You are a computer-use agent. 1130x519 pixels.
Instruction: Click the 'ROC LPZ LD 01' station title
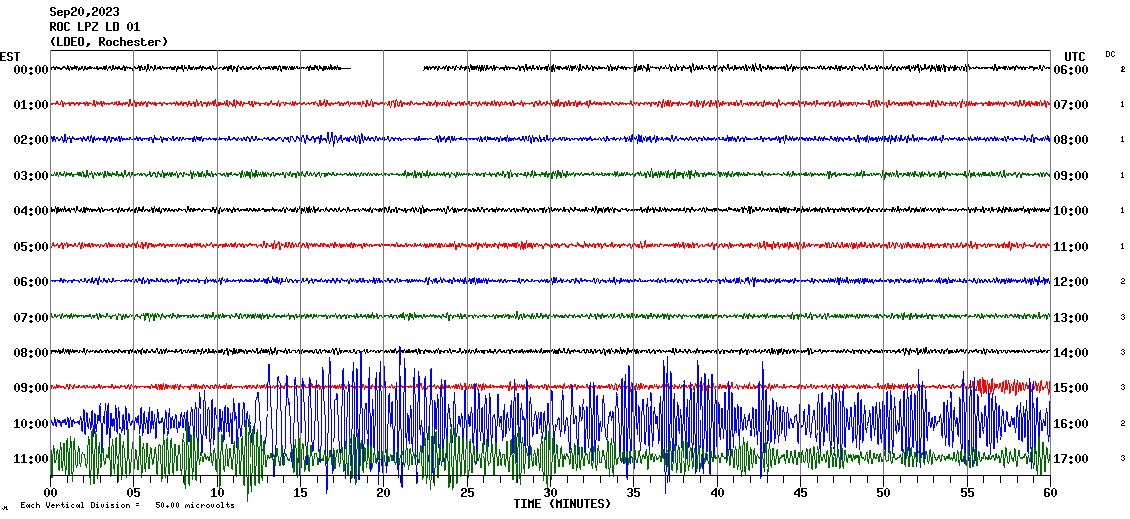coord(95,27)
